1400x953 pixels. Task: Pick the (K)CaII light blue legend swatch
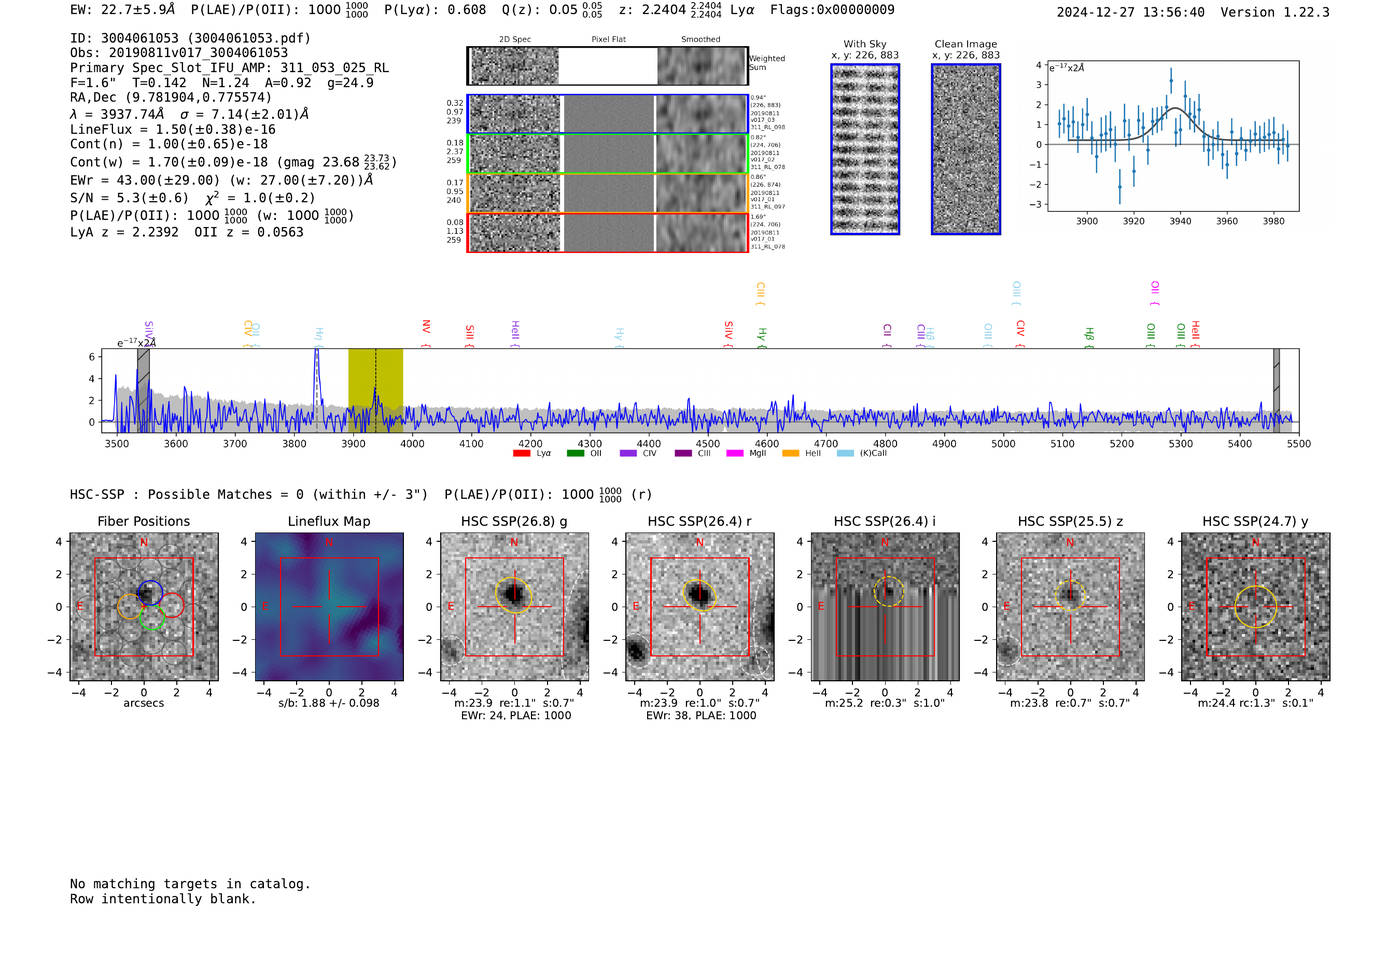pyautogui.click(x=845, y=454)
